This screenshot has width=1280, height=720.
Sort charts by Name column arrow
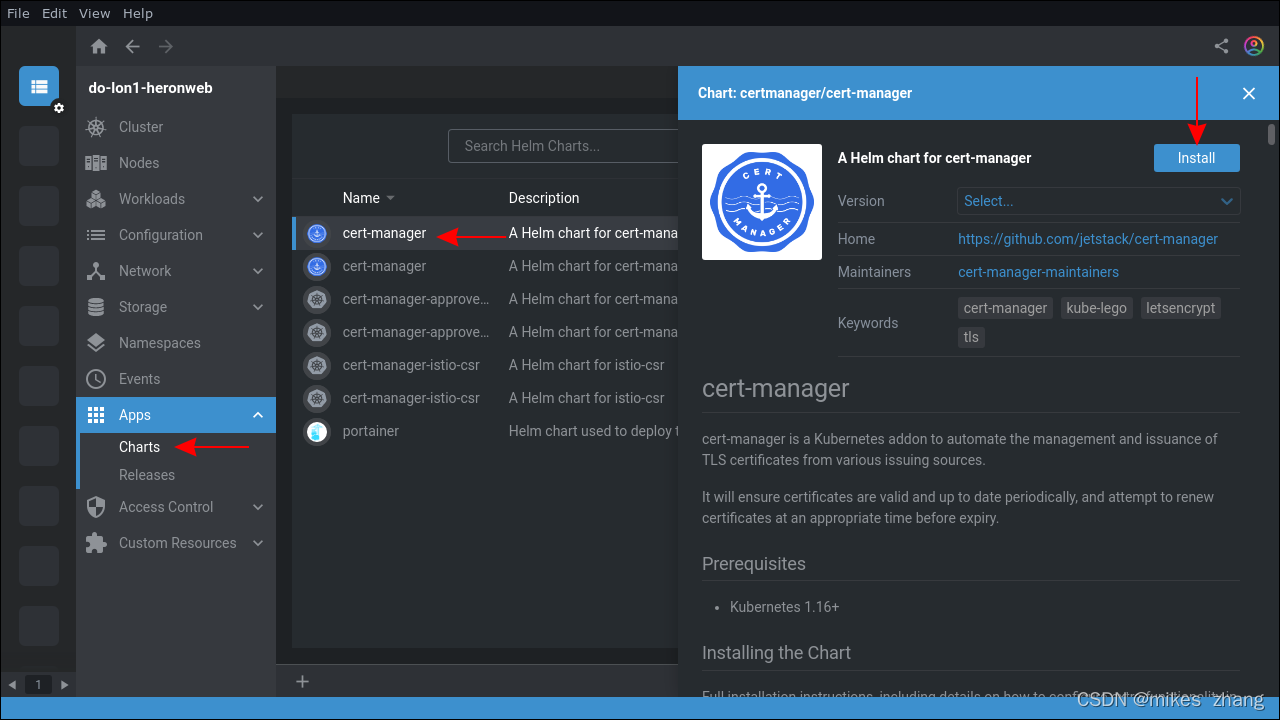pos(391,198)
